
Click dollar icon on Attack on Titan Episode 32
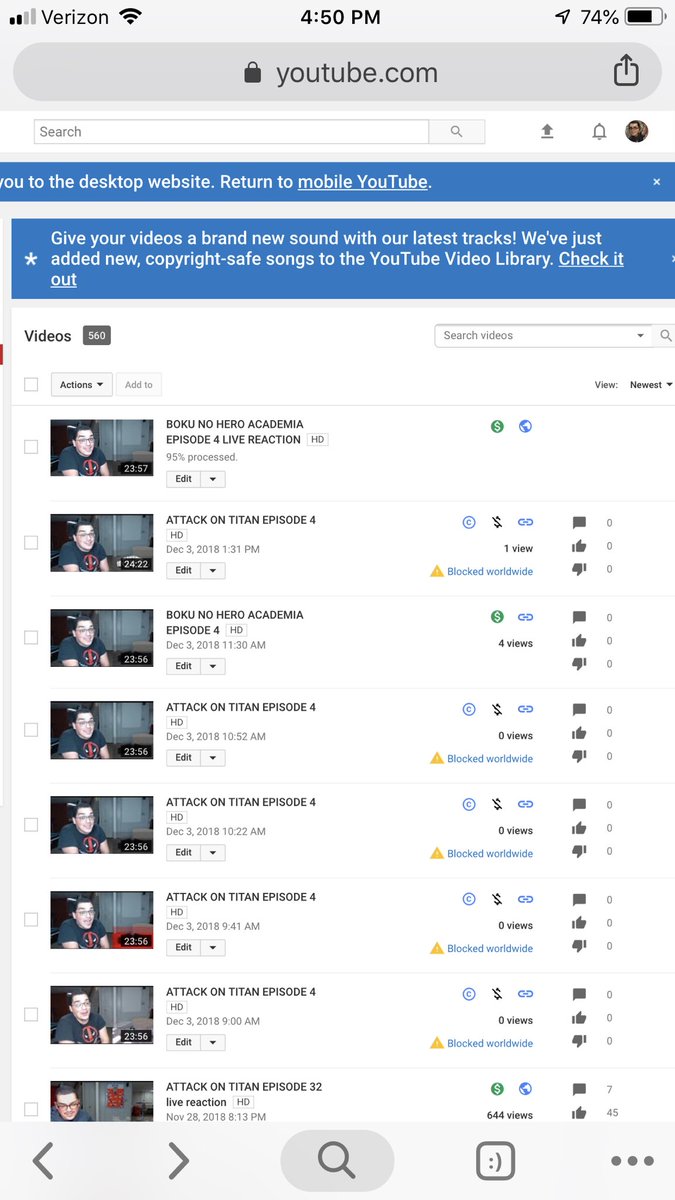point(497,1089)
